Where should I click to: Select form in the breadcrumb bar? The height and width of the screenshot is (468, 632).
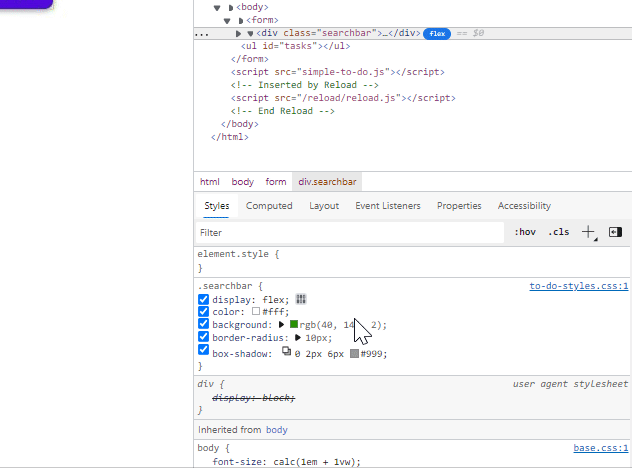click(276, 182)
